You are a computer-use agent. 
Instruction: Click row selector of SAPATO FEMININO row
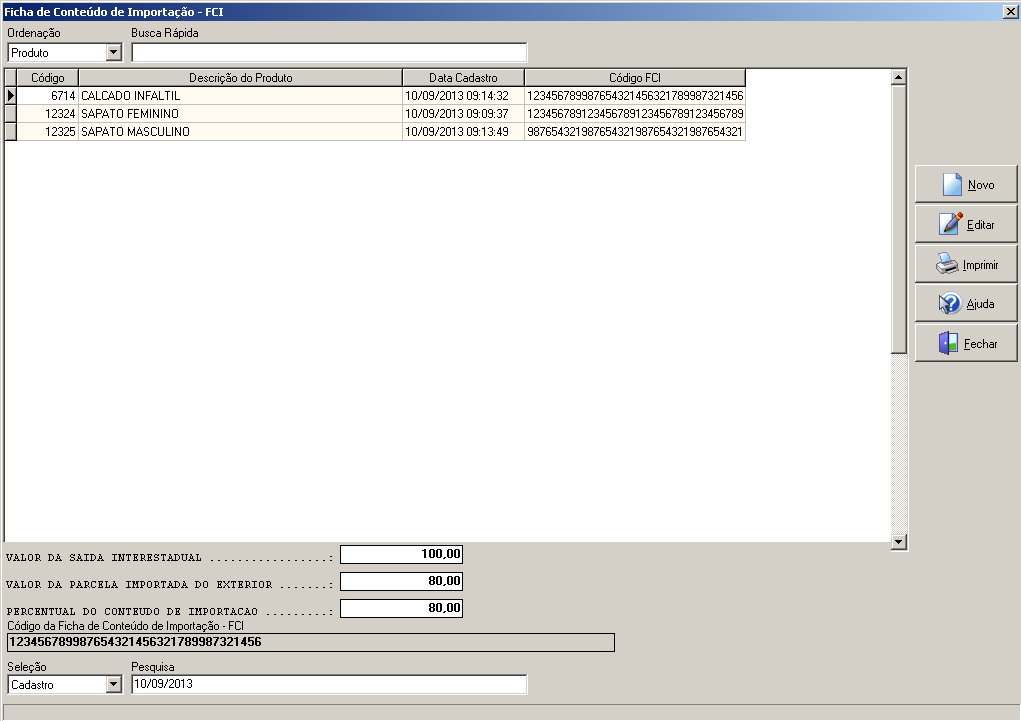10,113
